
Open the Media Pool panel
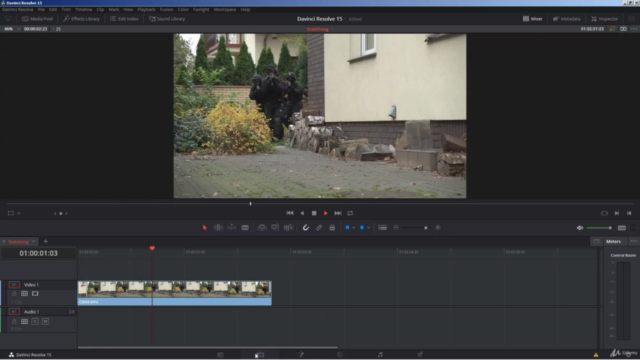(x=37, y=19)
